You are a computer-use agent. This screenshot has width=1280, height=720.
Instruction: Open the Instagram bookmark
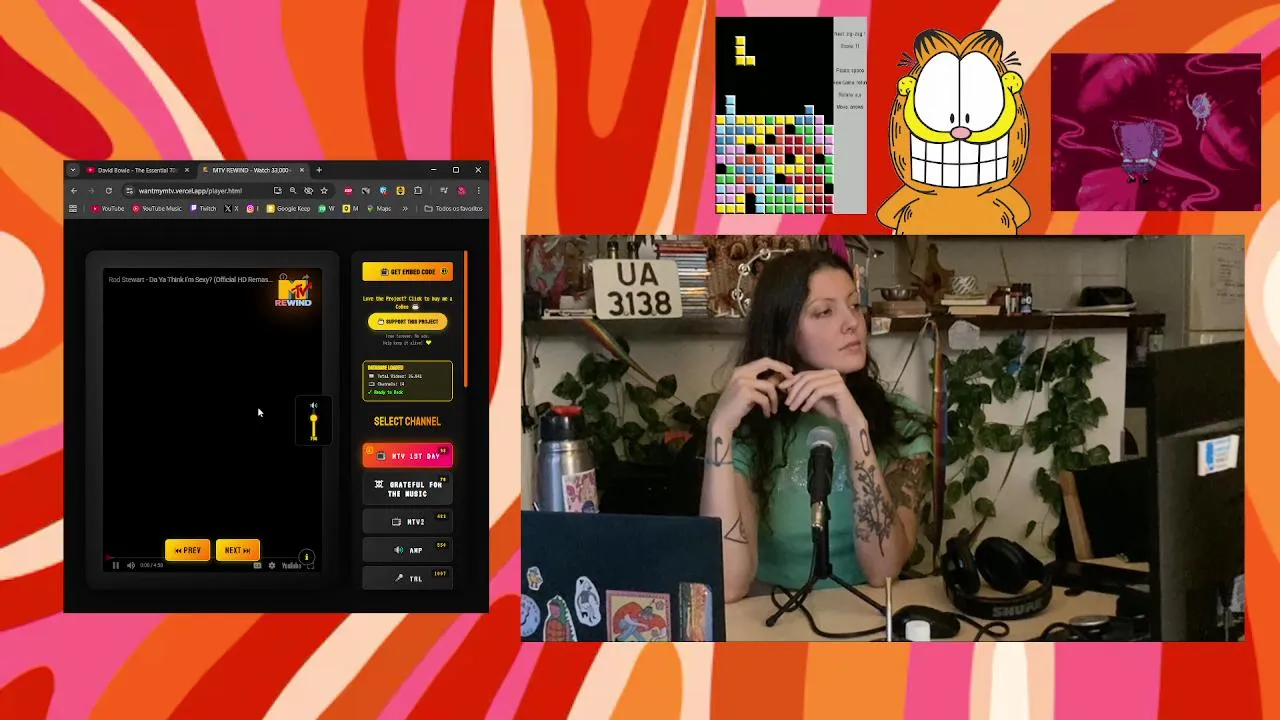(x=252, y=209)
